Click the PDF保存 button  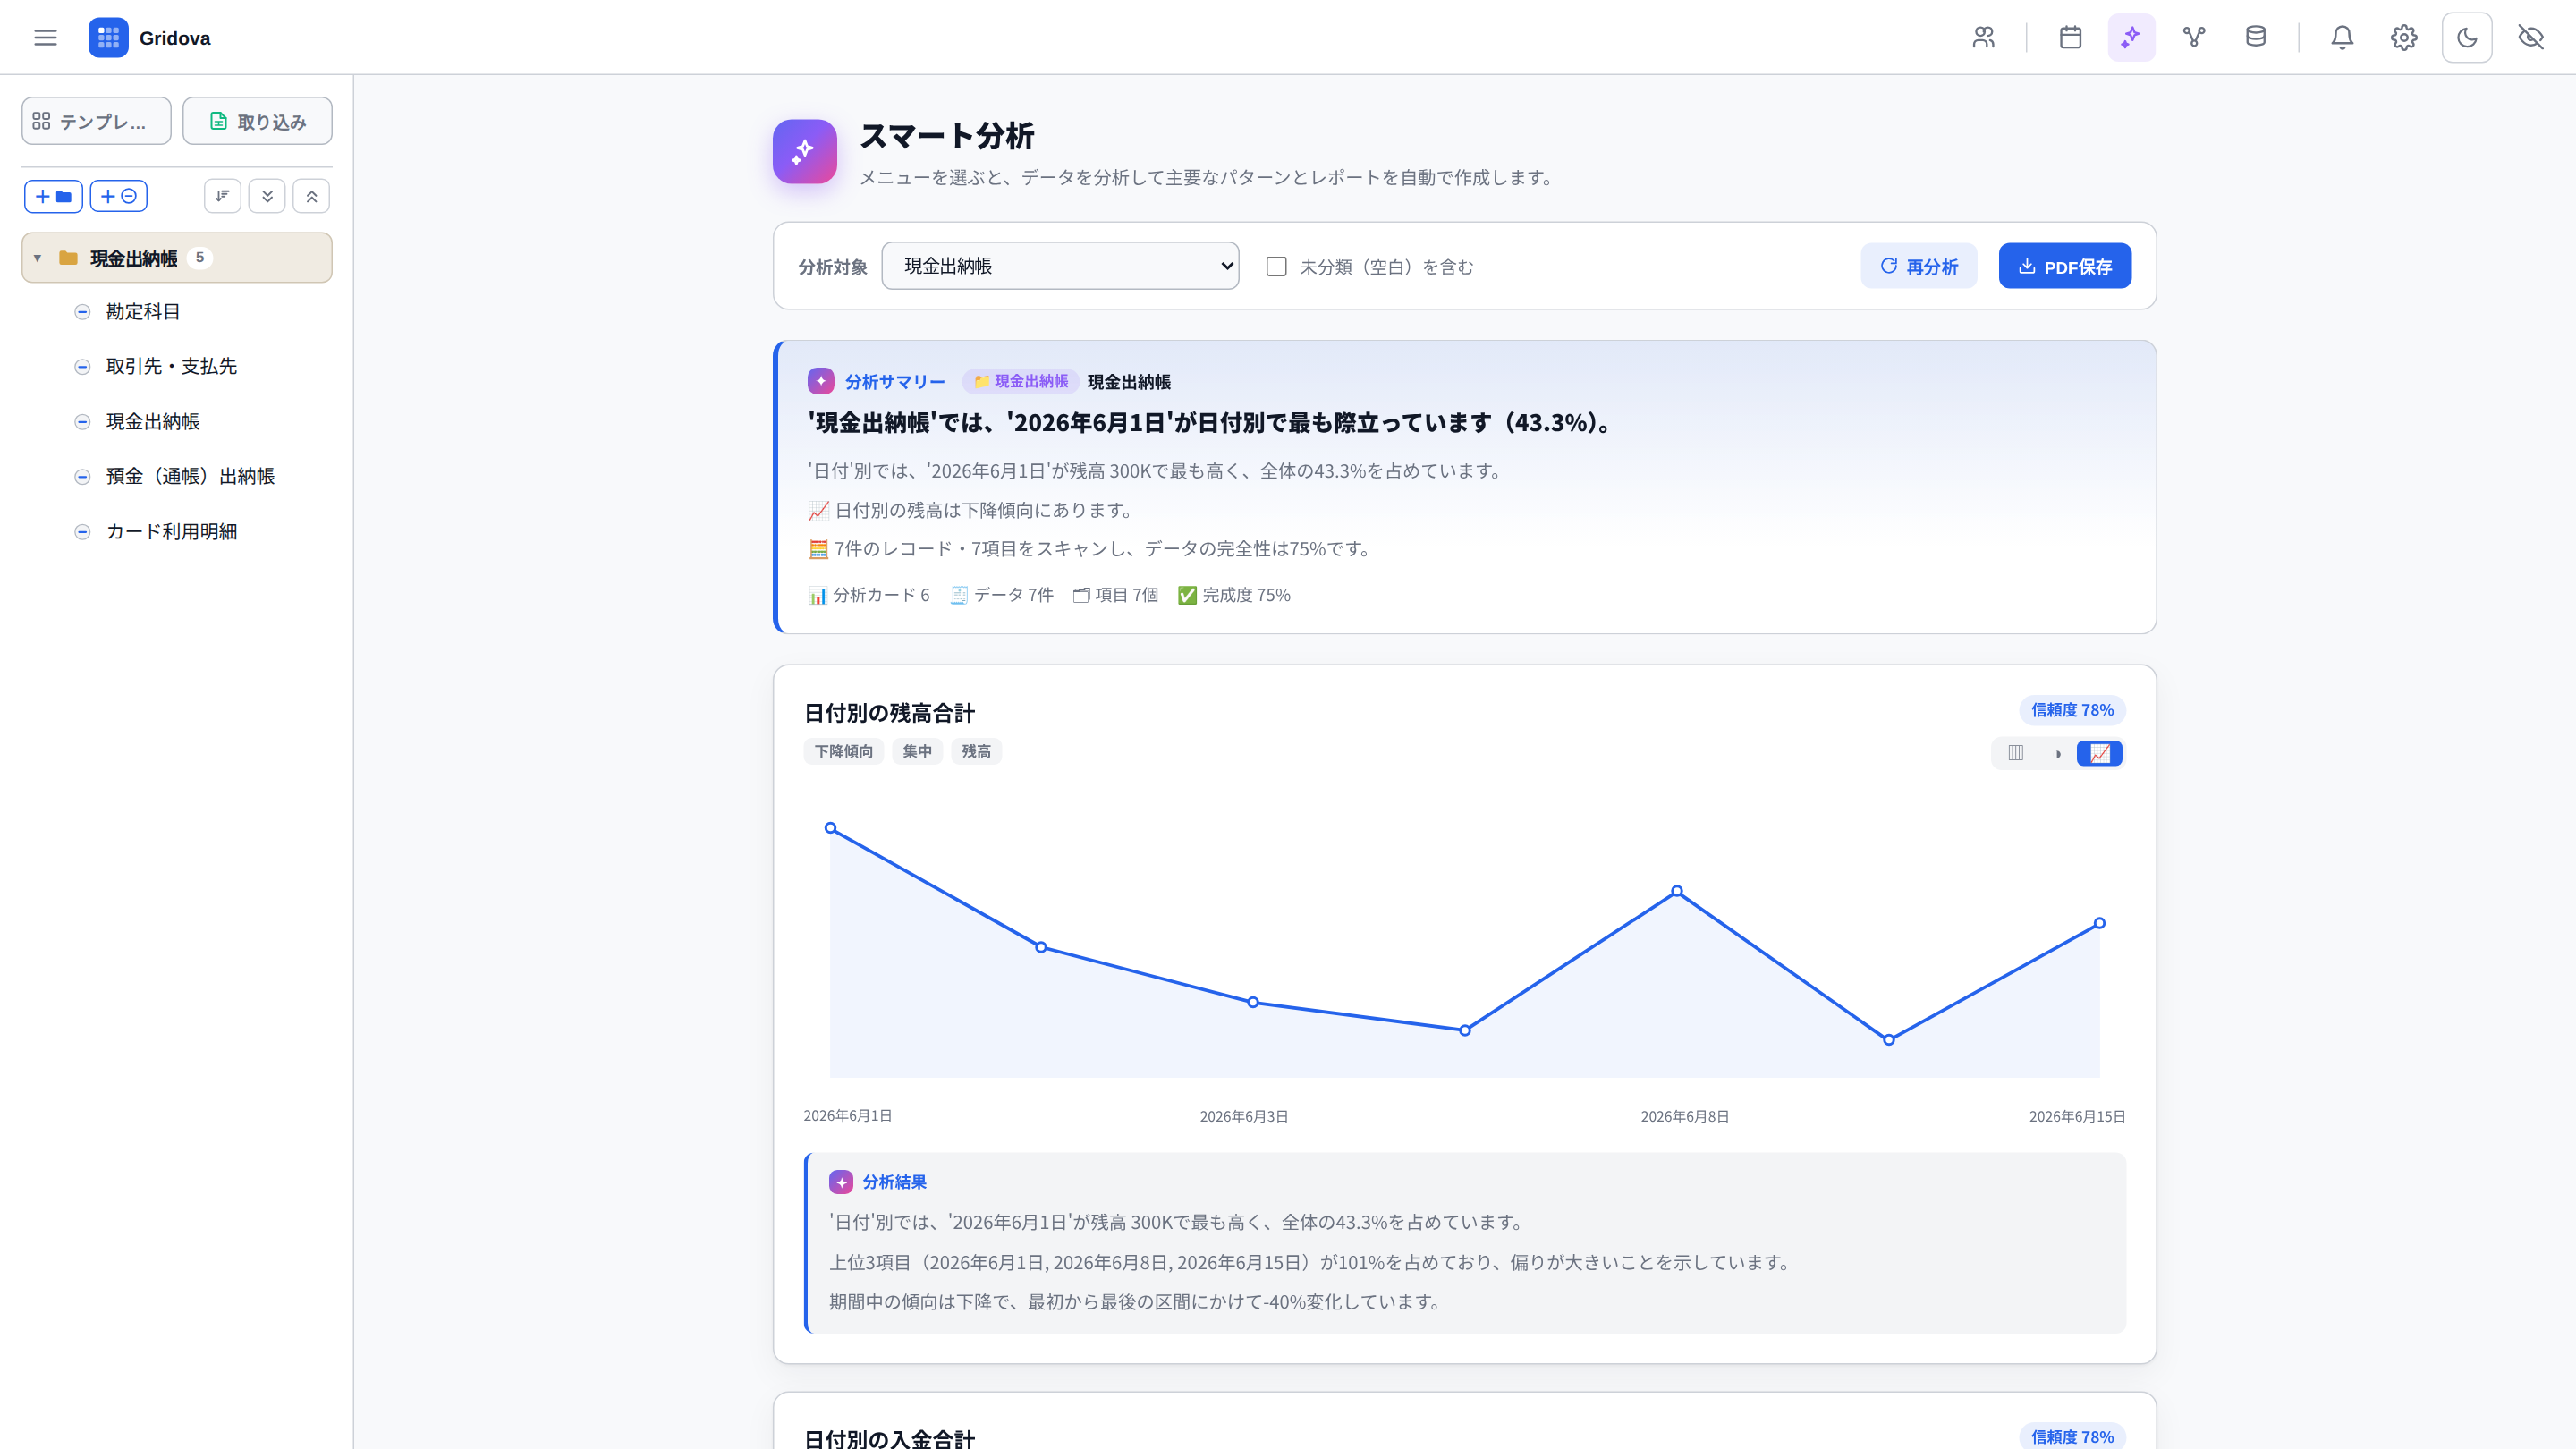(x=2064, y=266)
